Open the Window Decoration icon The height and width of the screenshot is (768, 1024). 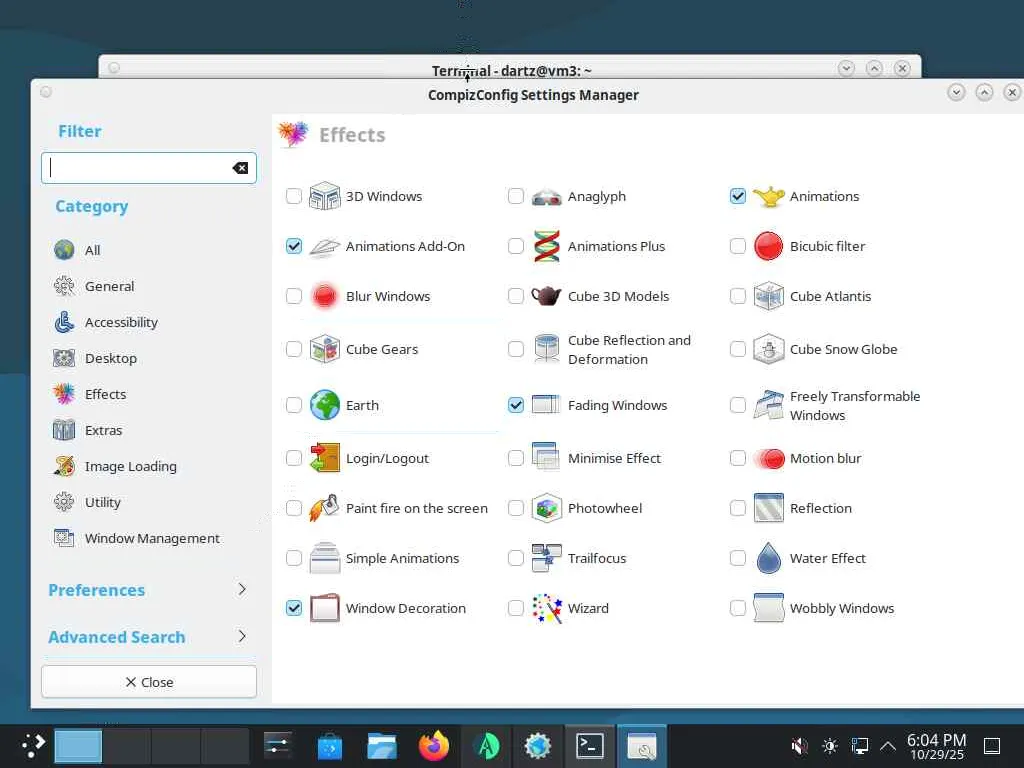coord(325,608)
